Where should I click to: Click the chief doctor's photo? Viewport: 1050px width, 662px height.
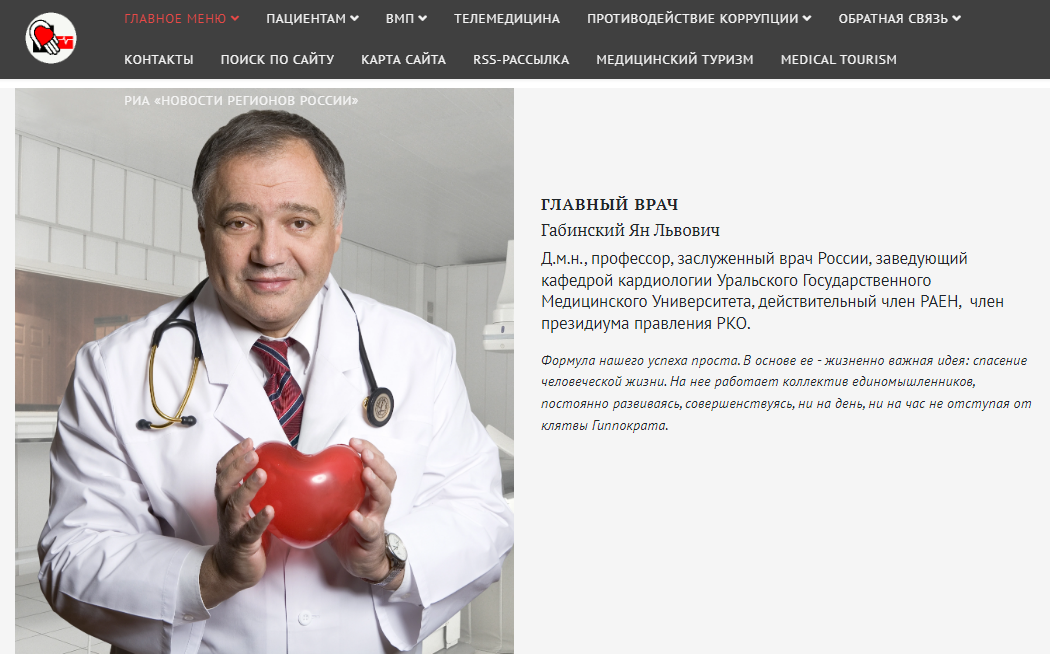(x=265, y=371)
